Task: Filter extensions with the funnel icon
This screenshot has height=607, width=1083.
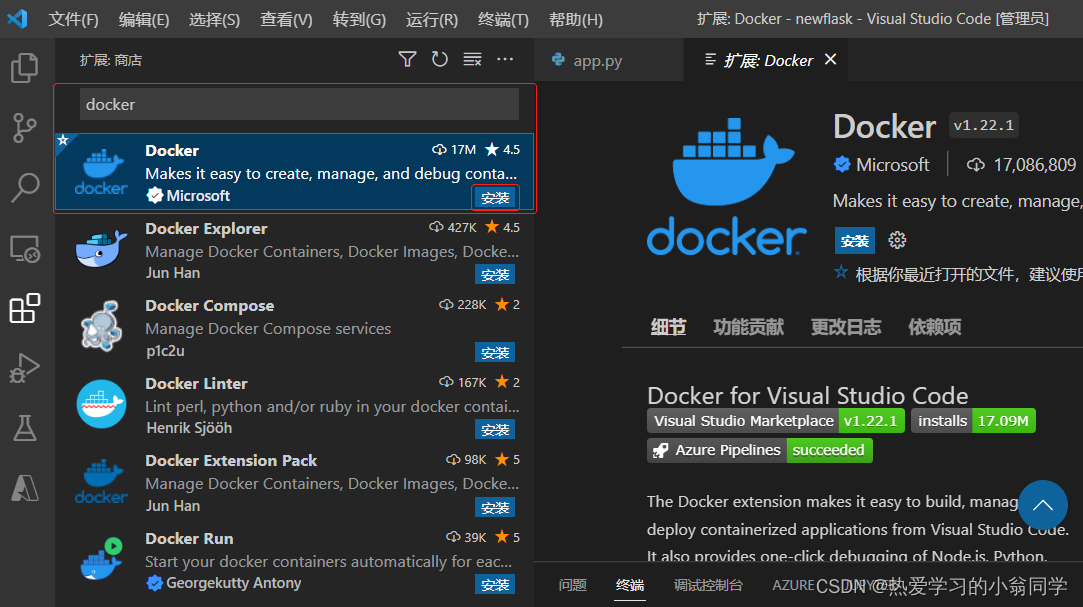Action: click(x=408, y=59)
